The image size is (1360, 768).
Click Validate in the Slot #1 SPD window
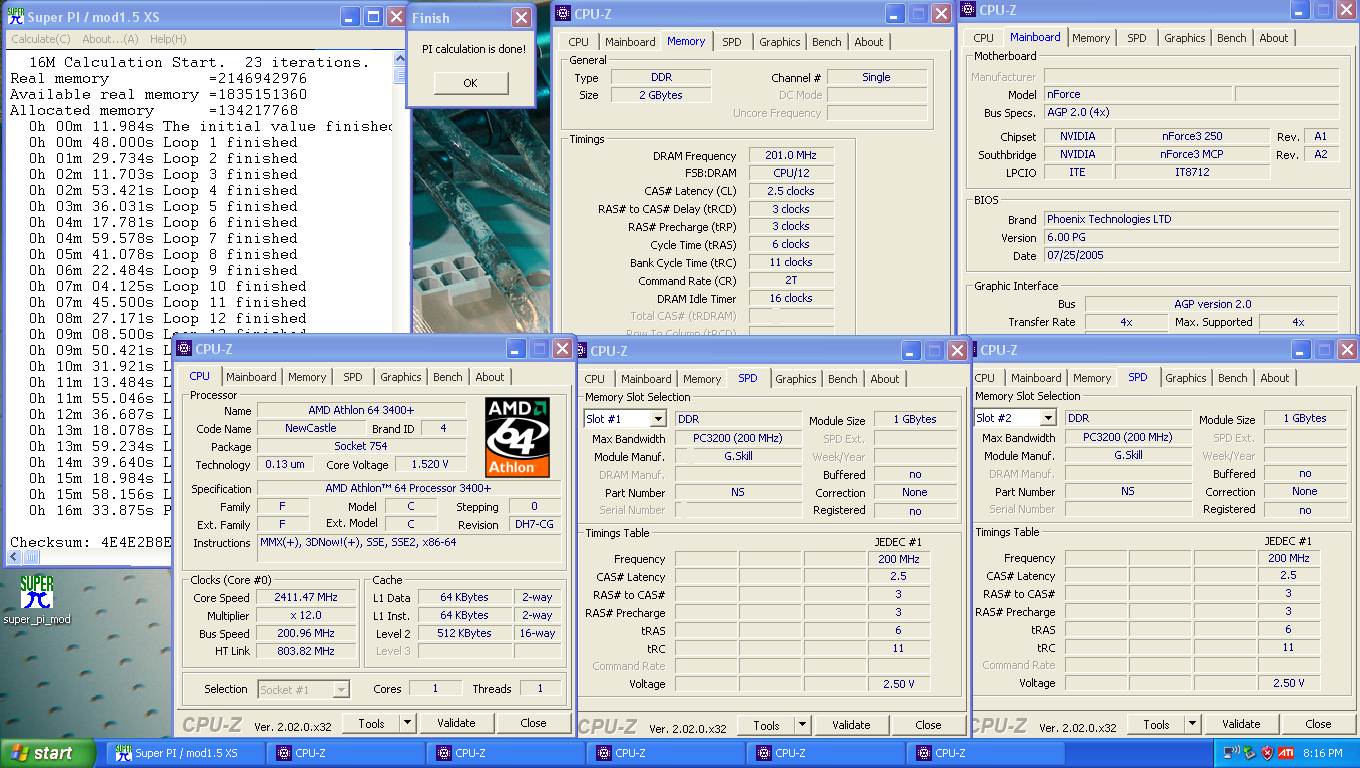pyautogui.click(x=851, y=725)
